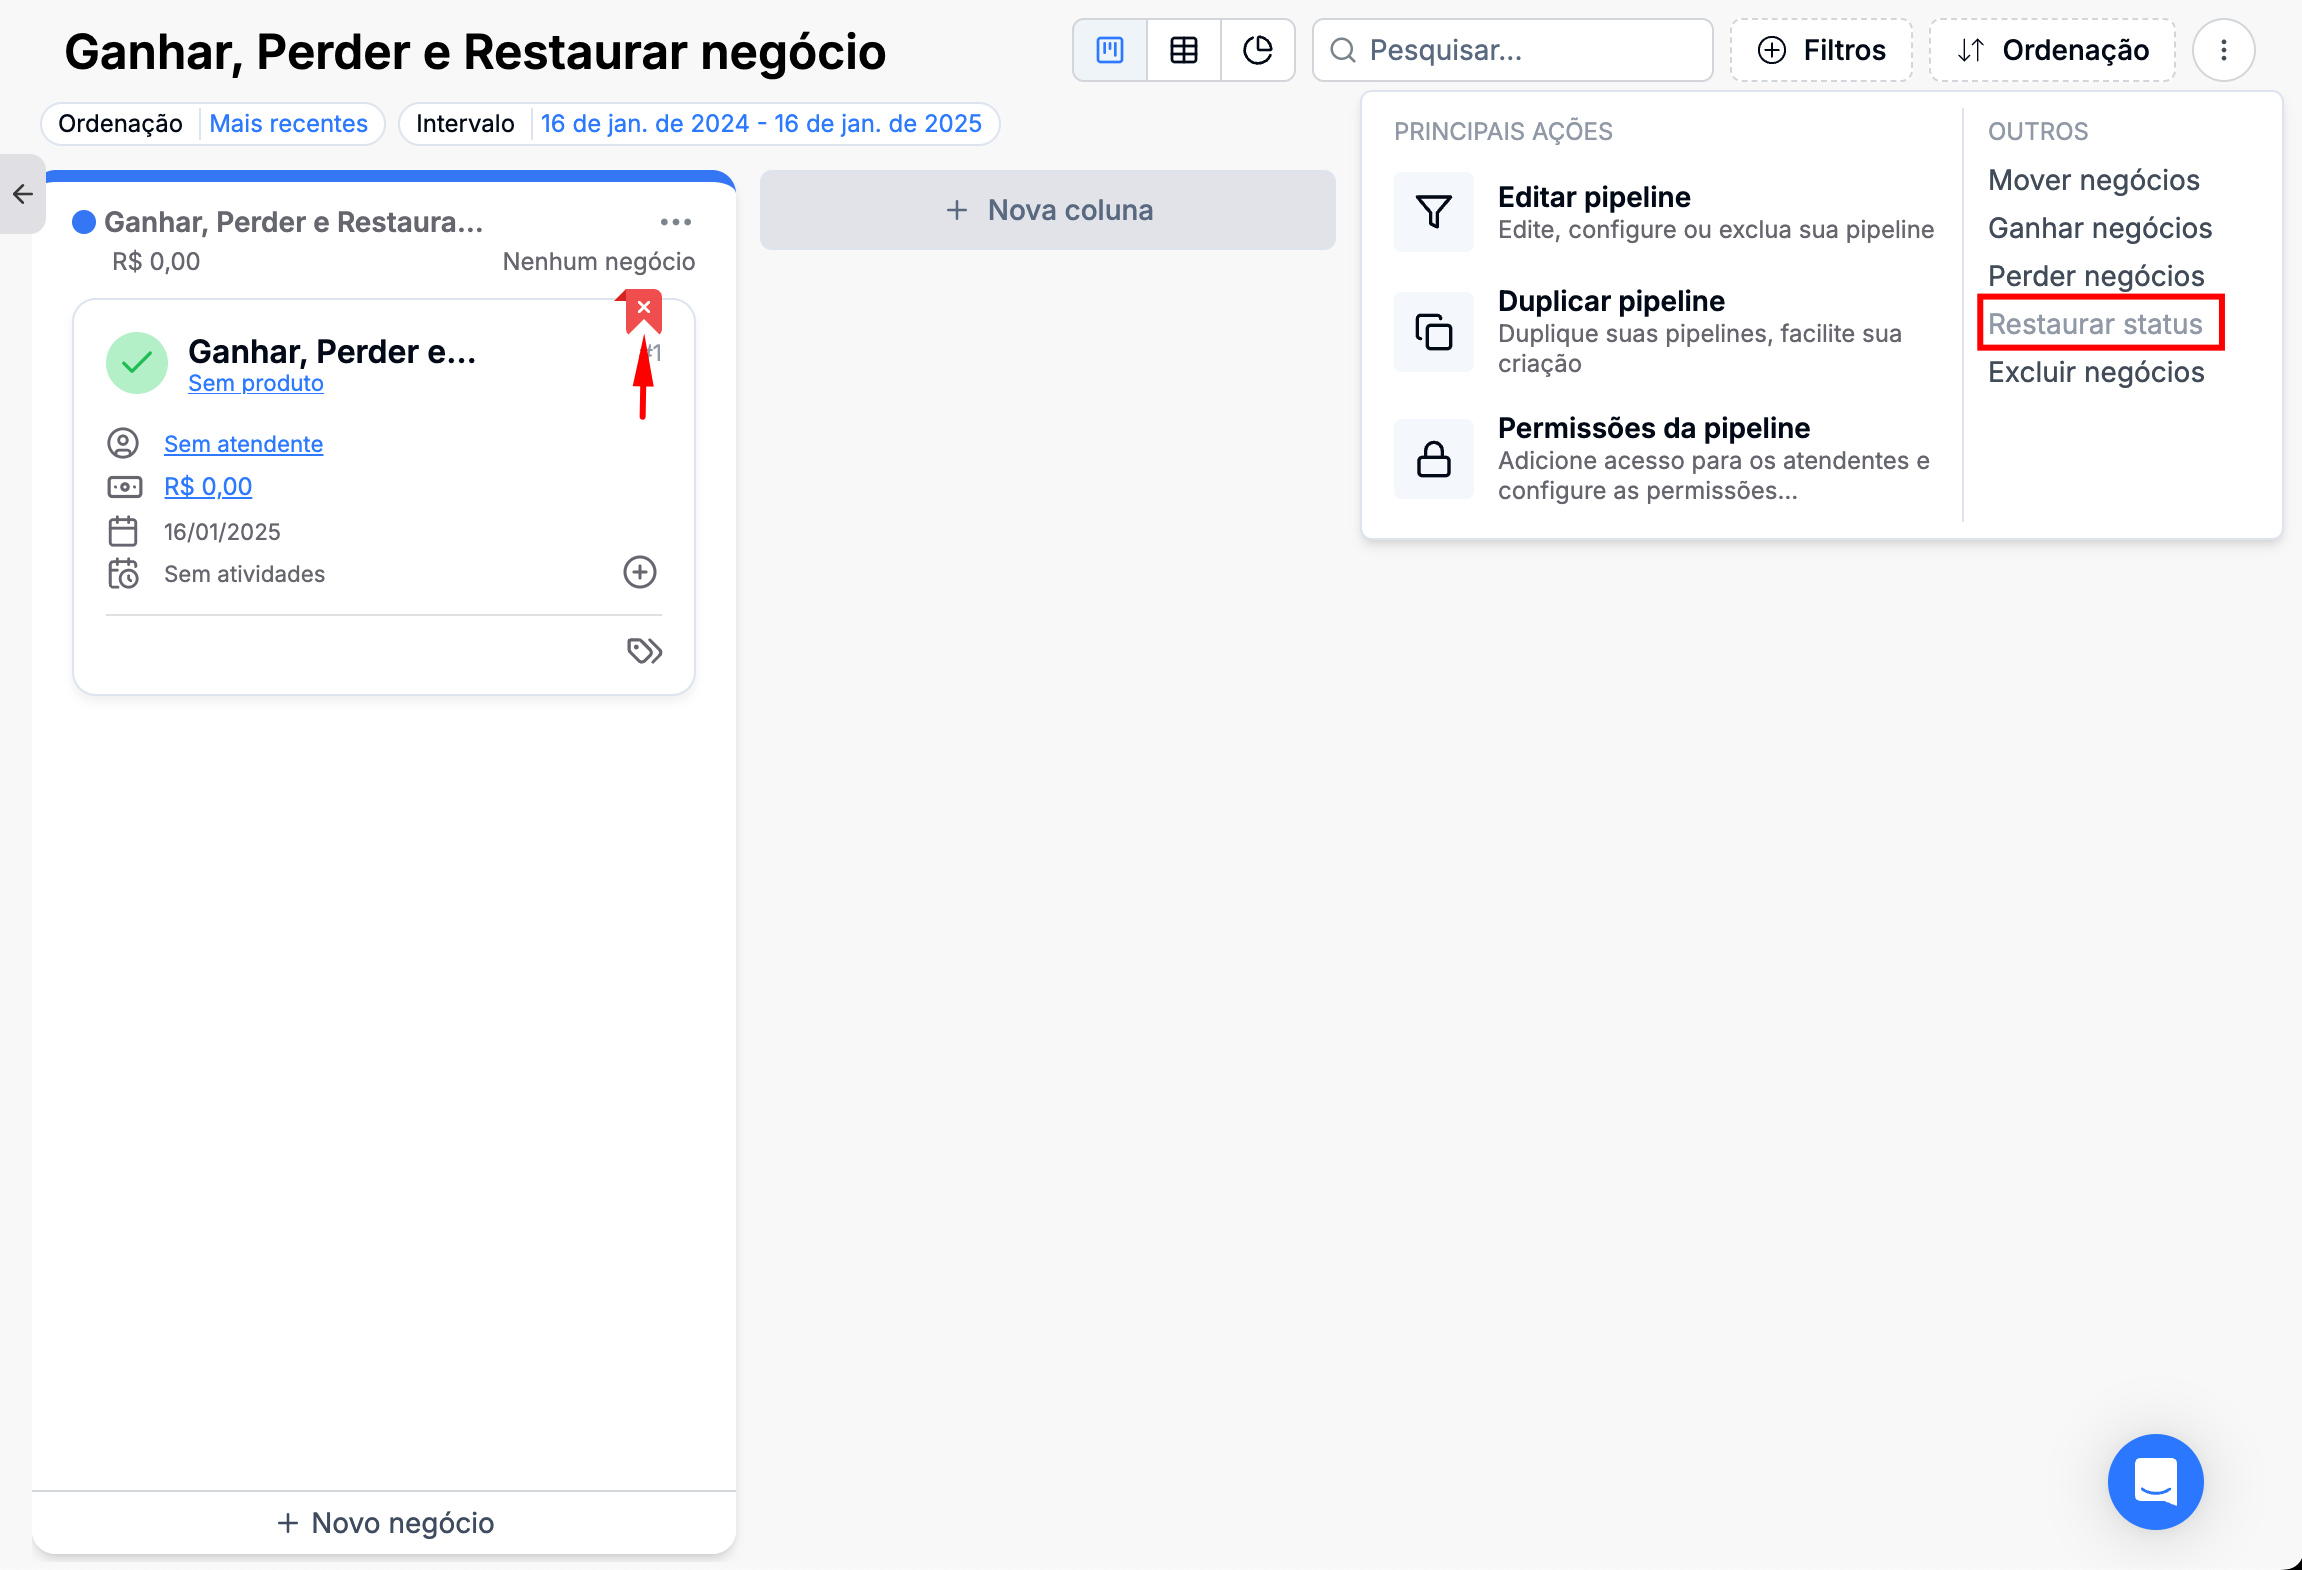Add a Nova coluna button
The width and height of the screenshot is (2302, 1570).
pos(1047,210)
